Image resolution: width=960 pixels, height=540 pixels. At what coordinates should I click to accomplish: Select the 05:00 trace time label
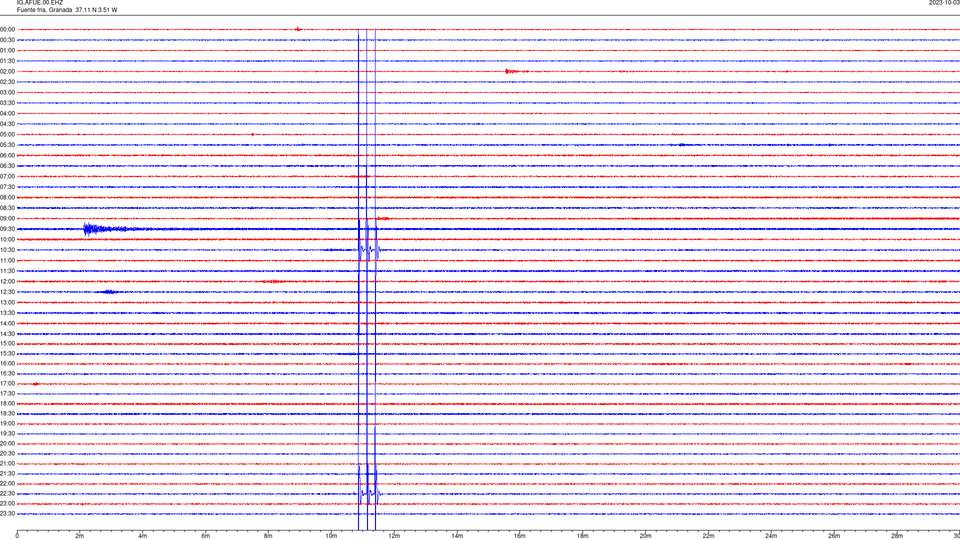(7, 135)
